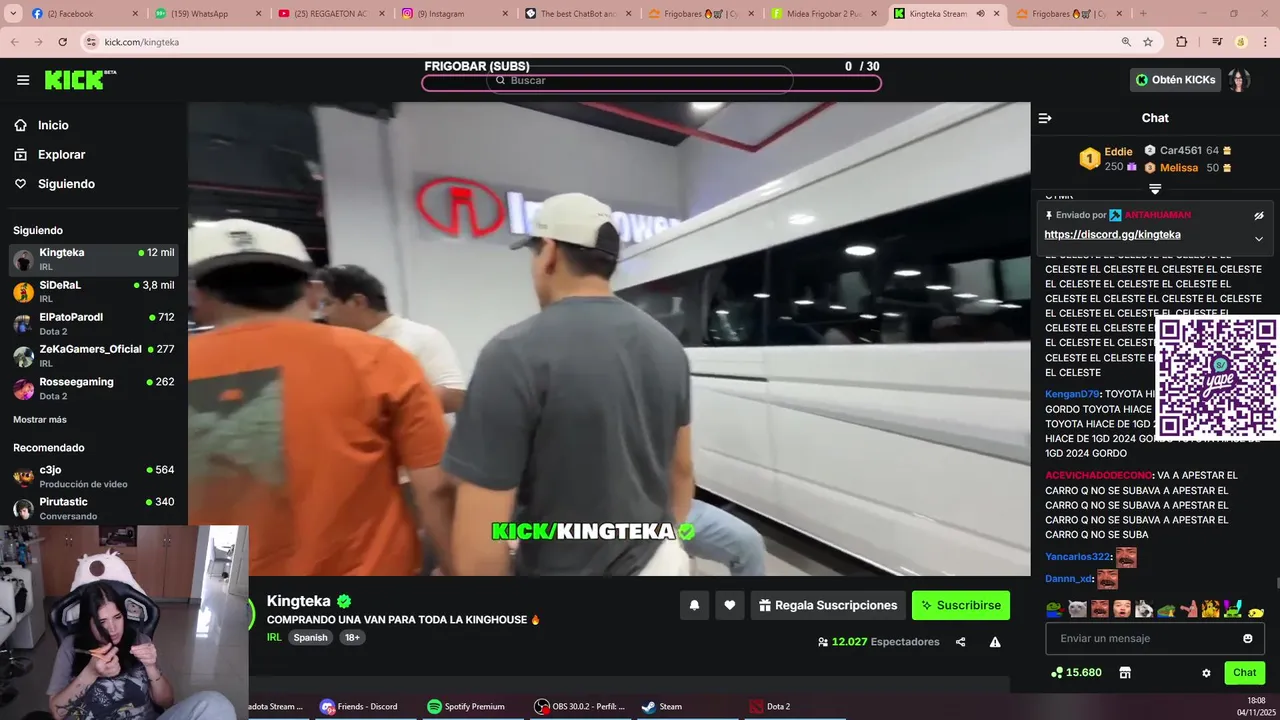Toggle notifications bell for Kingteka

pos(694,605)
